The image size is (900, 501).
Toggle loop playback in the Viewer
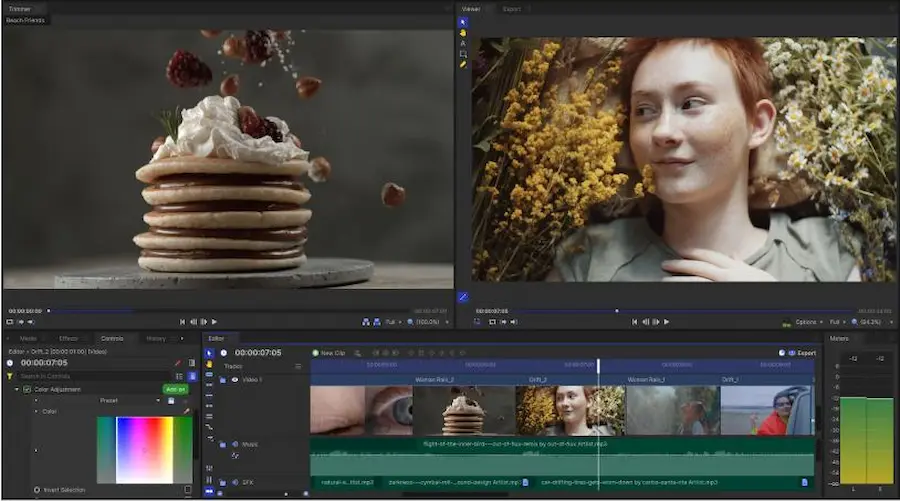click(492, 322)
